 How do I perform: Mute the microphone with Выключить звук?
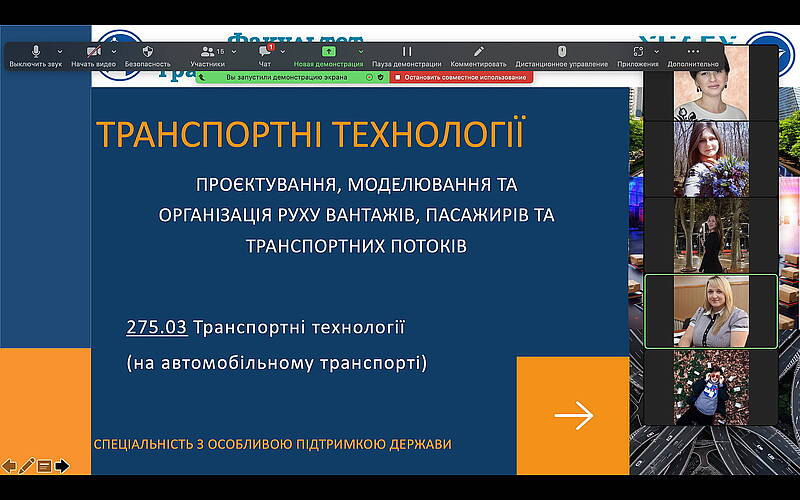(36, 56)
